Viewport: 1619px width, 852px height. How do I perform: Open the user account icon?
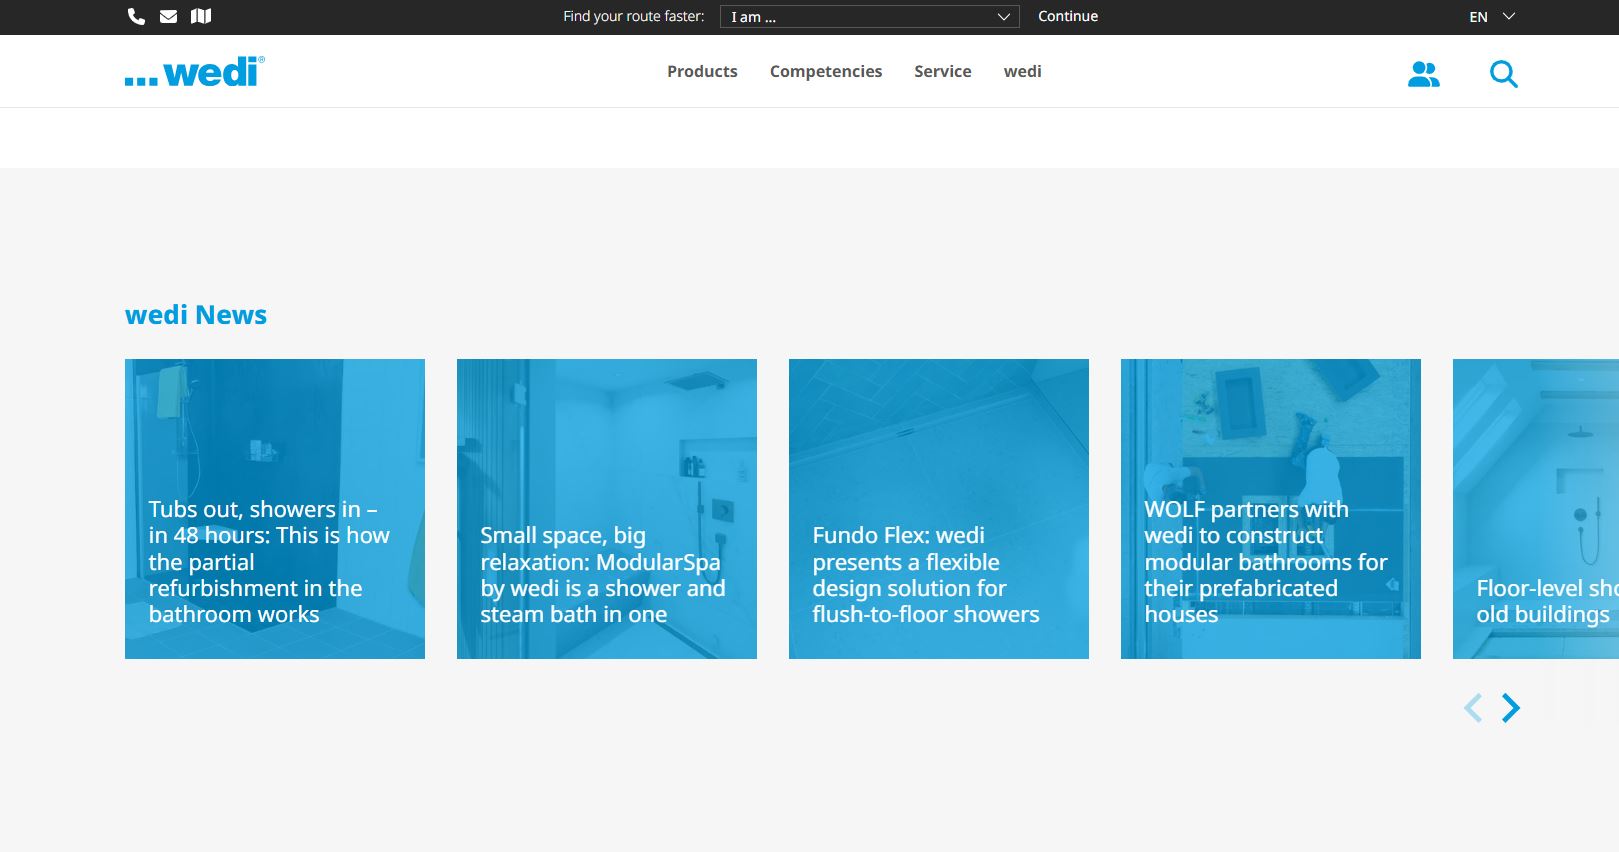coord(1424,74)
